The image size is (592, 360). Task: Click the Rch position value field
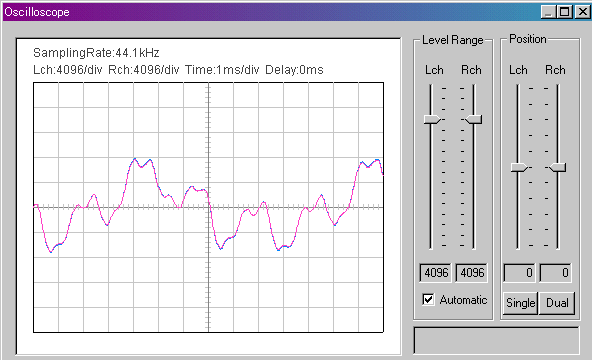click(x=555, y=272)
